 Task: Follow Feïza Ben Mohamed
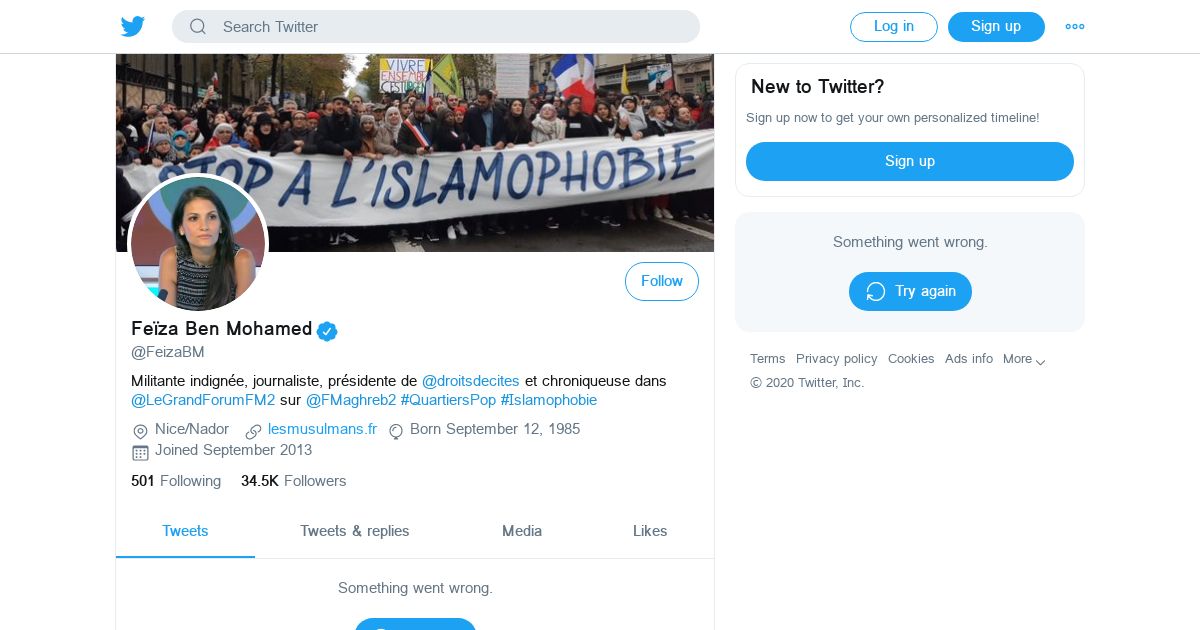tap(661, 282)
